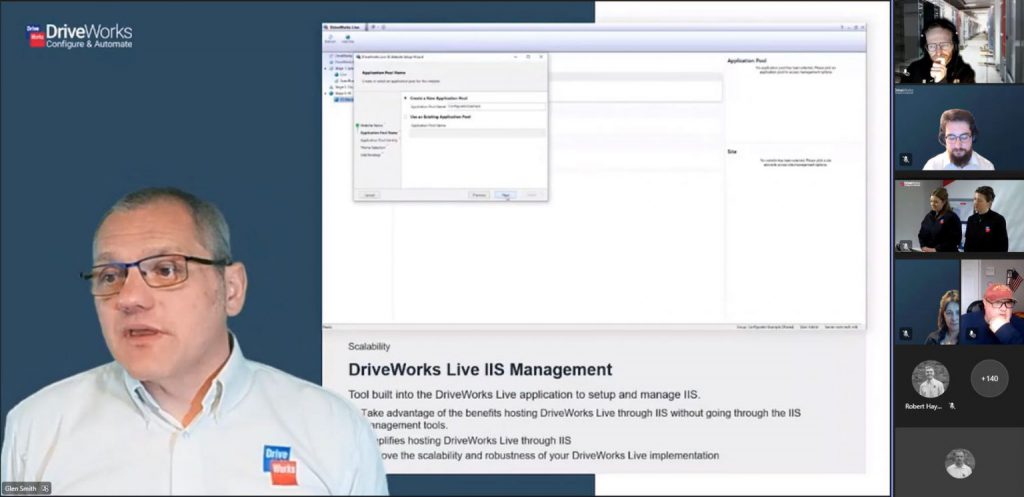Image resolution: width=1024 pixels, height=497 pixels.
Task: Click the Application Pool panel heading
Action: 746,61
